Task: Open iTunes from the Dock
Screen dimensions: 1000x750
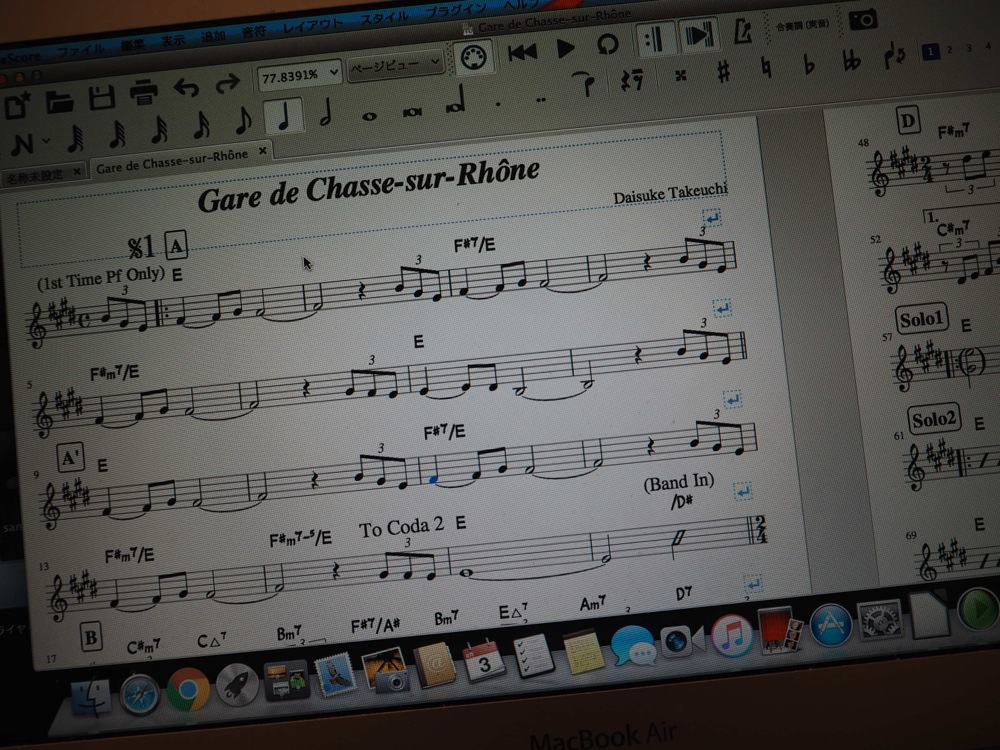Action: tap(731, 635)
